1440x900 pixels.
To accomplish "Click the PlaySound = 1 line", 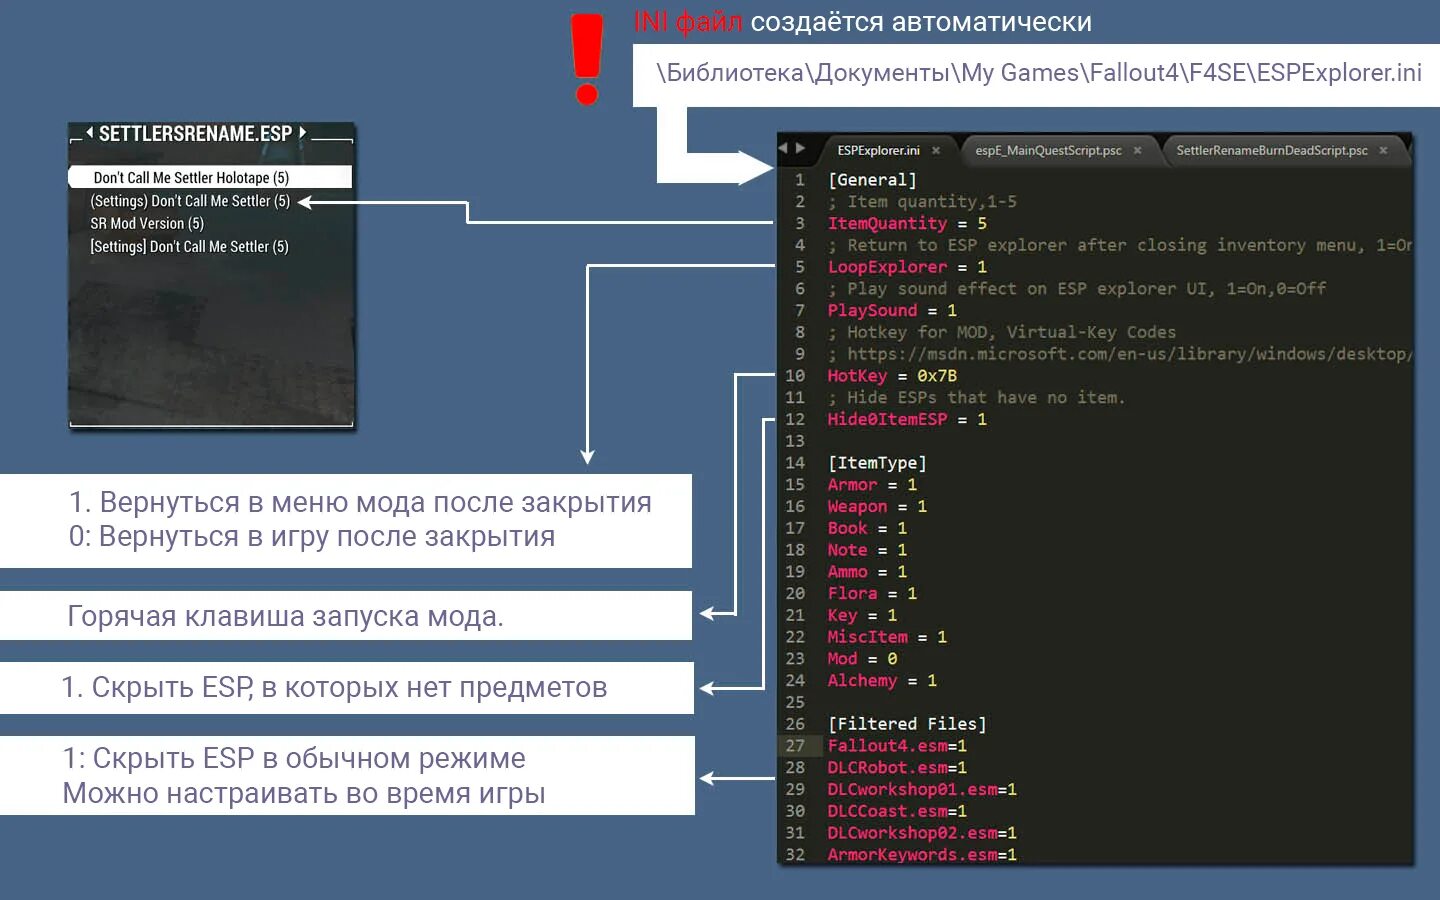I will point(892,310).
